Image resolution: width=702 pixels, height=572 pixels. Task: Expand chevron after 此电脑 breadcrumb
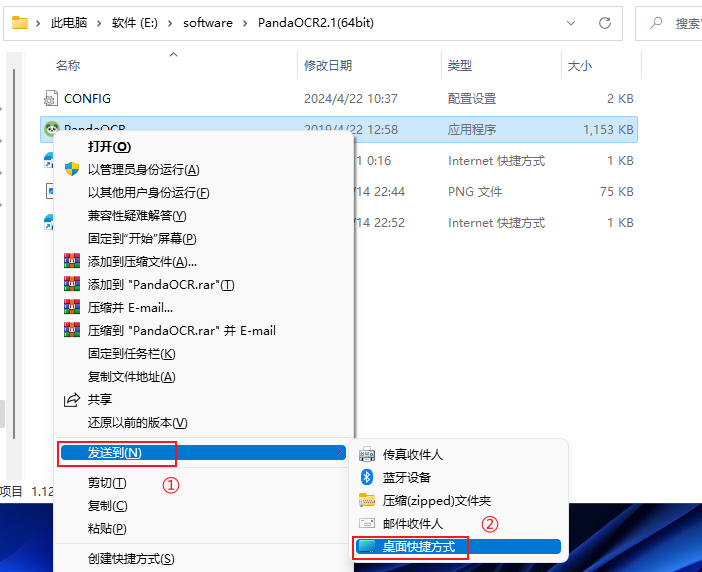(x=99, y=23)
